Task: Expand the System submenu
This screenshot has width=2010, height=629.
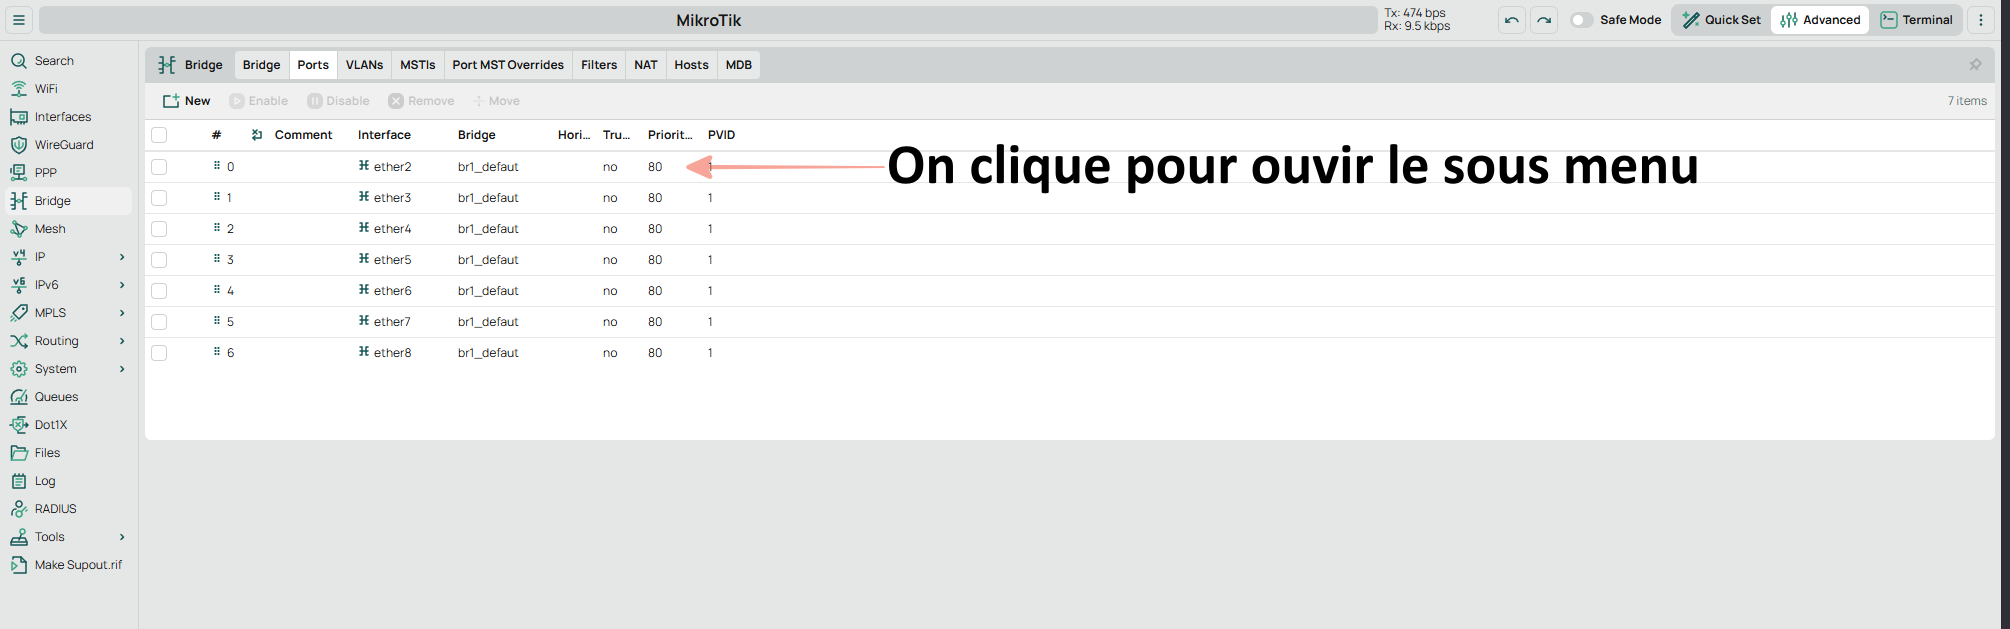Action: click(x=122, y=369)
